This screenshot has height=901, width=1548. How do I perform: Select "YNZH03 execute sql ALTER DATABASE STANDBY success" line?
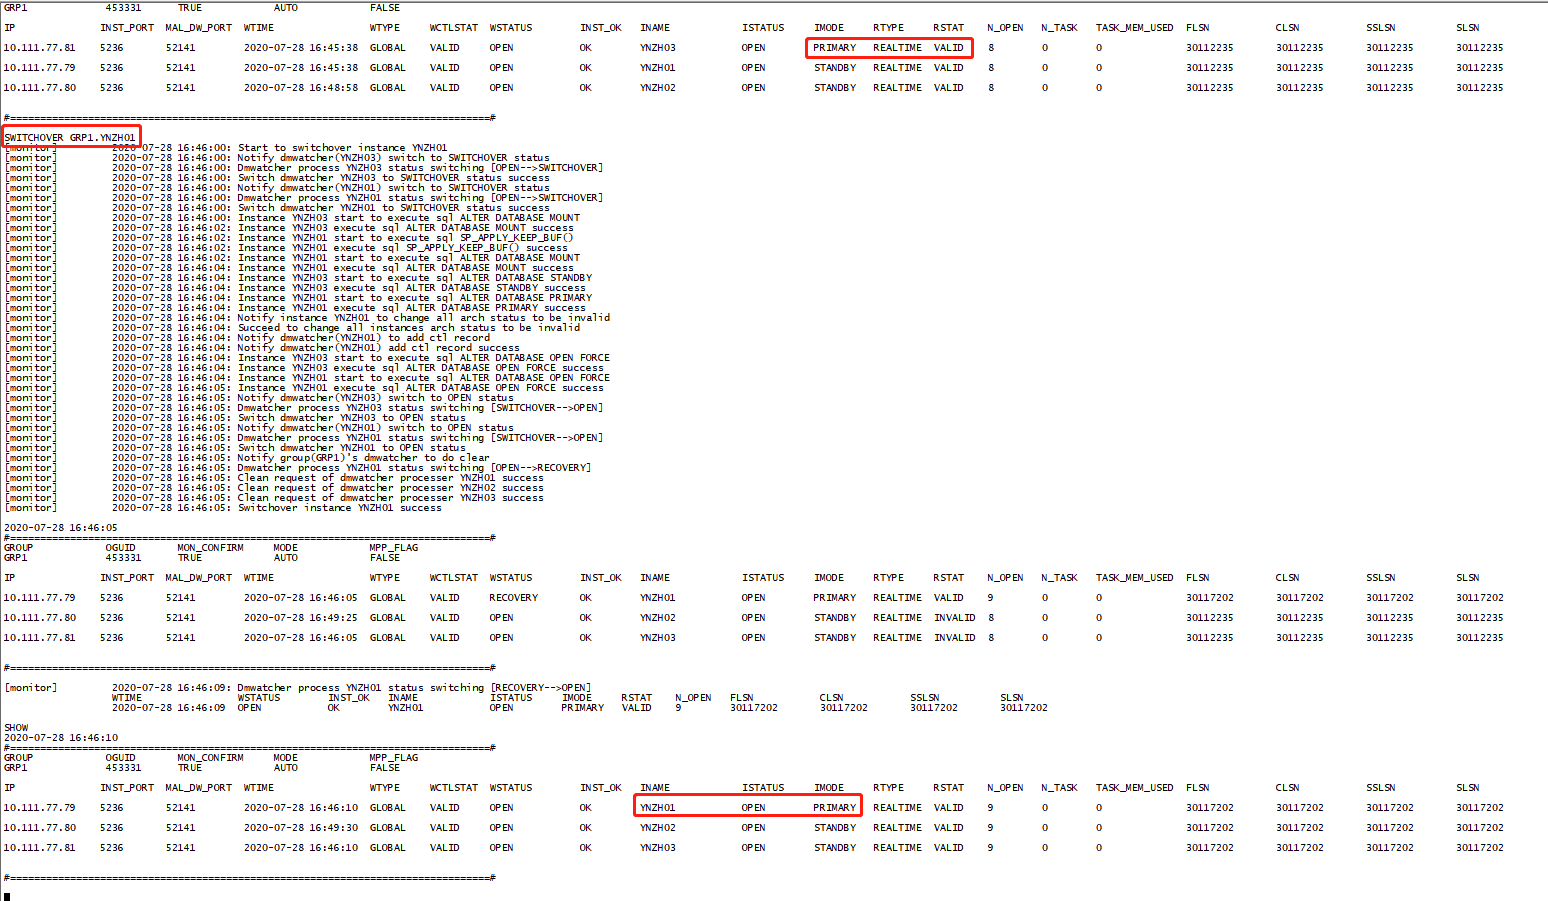tap(411, 288)
